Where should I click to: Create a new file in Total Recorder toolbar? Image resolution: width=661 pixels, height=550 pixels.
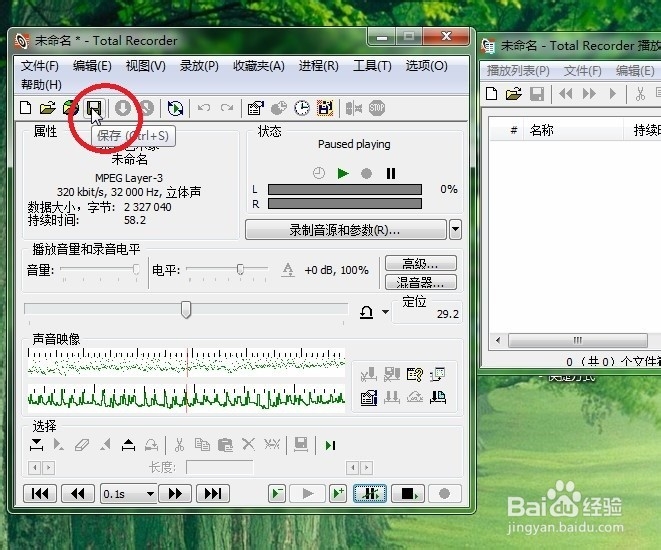coord(26,108)
